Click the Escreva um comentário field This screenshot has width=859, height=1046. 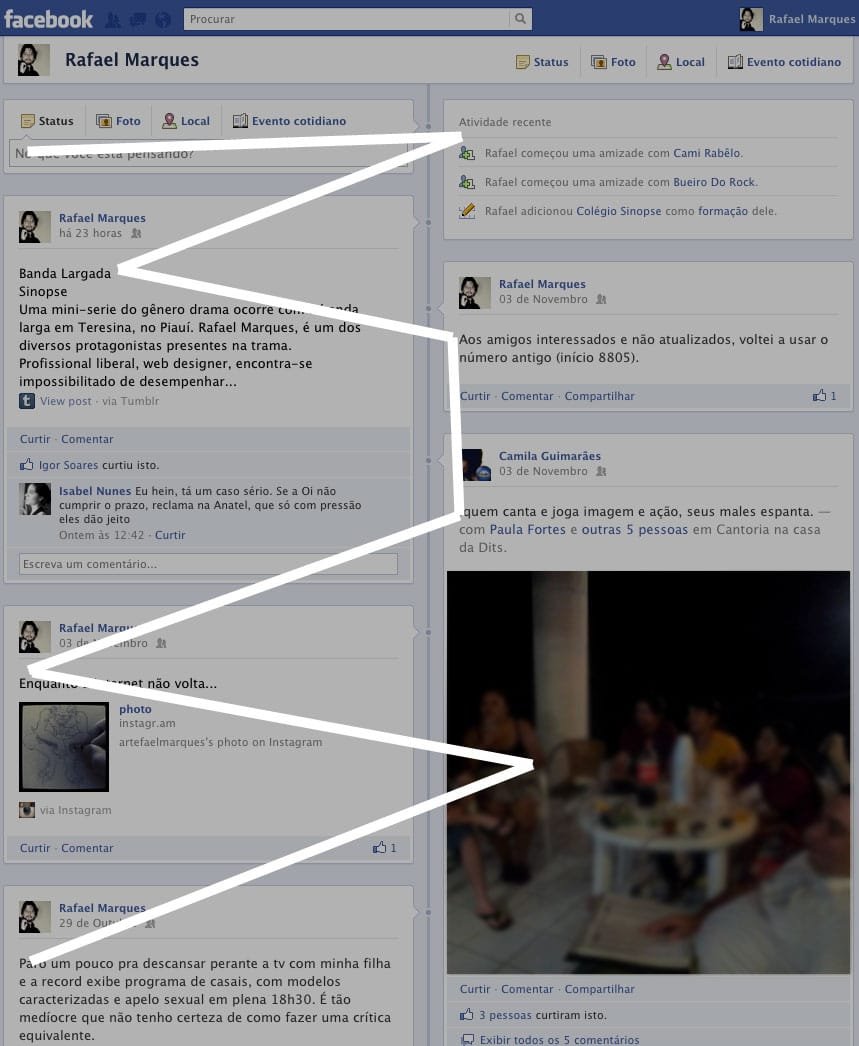tap(208, 564)
